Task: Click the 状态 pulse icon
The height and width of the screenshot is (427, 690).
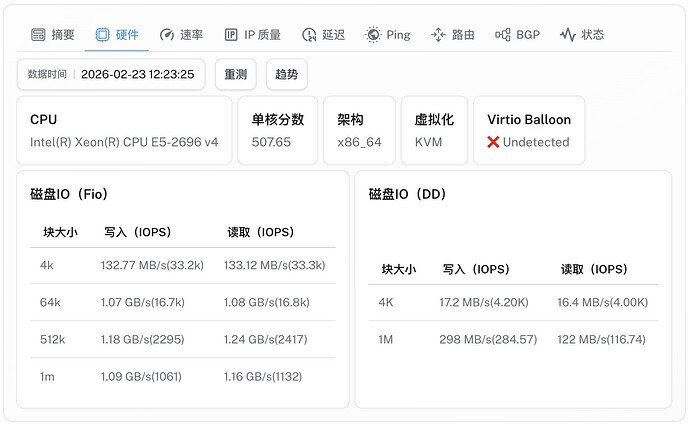Action: 568,34
